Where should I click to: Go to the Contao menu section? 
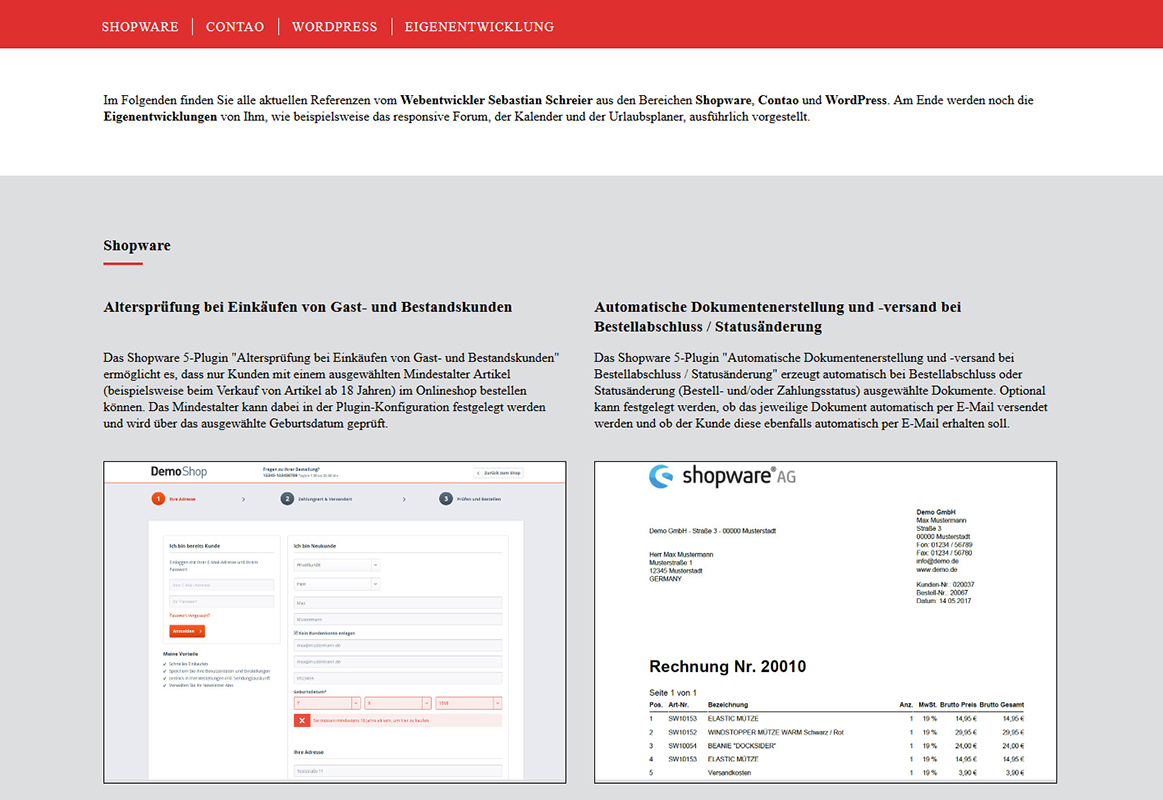[234, 27]
